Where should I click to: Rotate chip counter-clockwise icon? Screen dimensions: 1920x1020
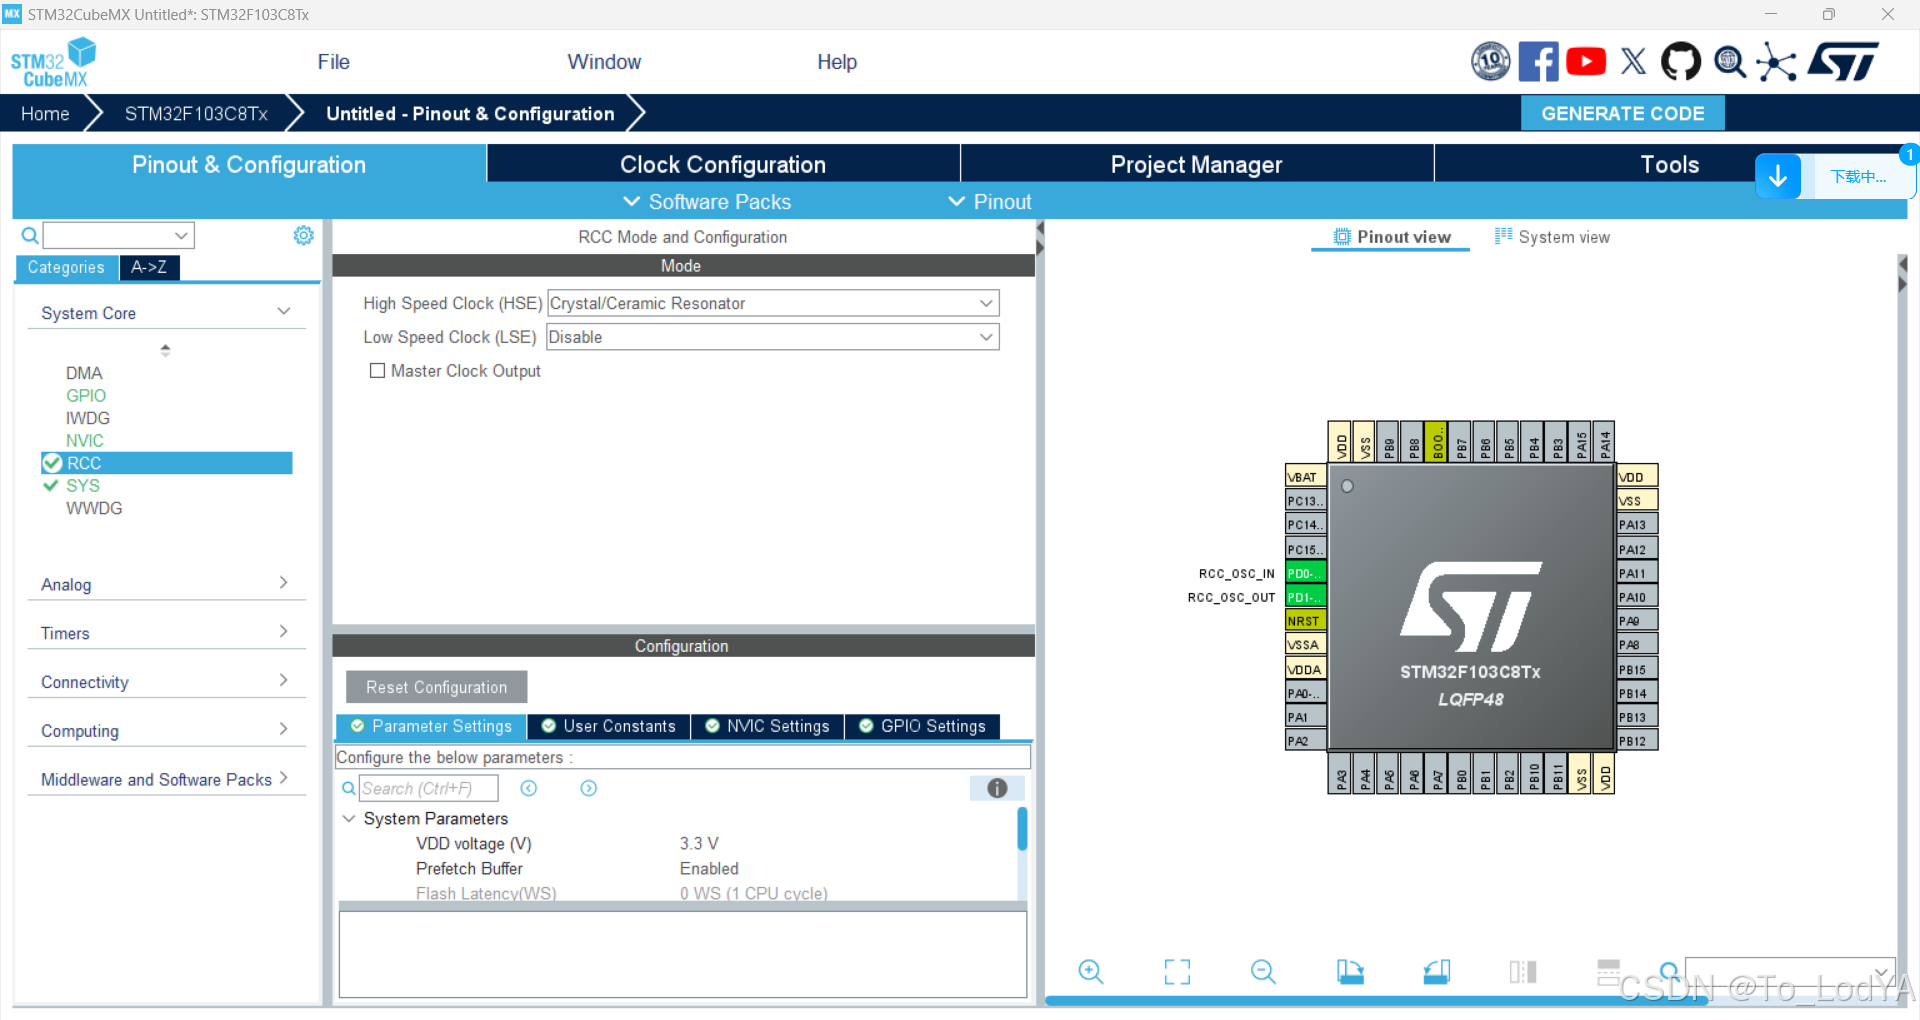coord(1437,971)
